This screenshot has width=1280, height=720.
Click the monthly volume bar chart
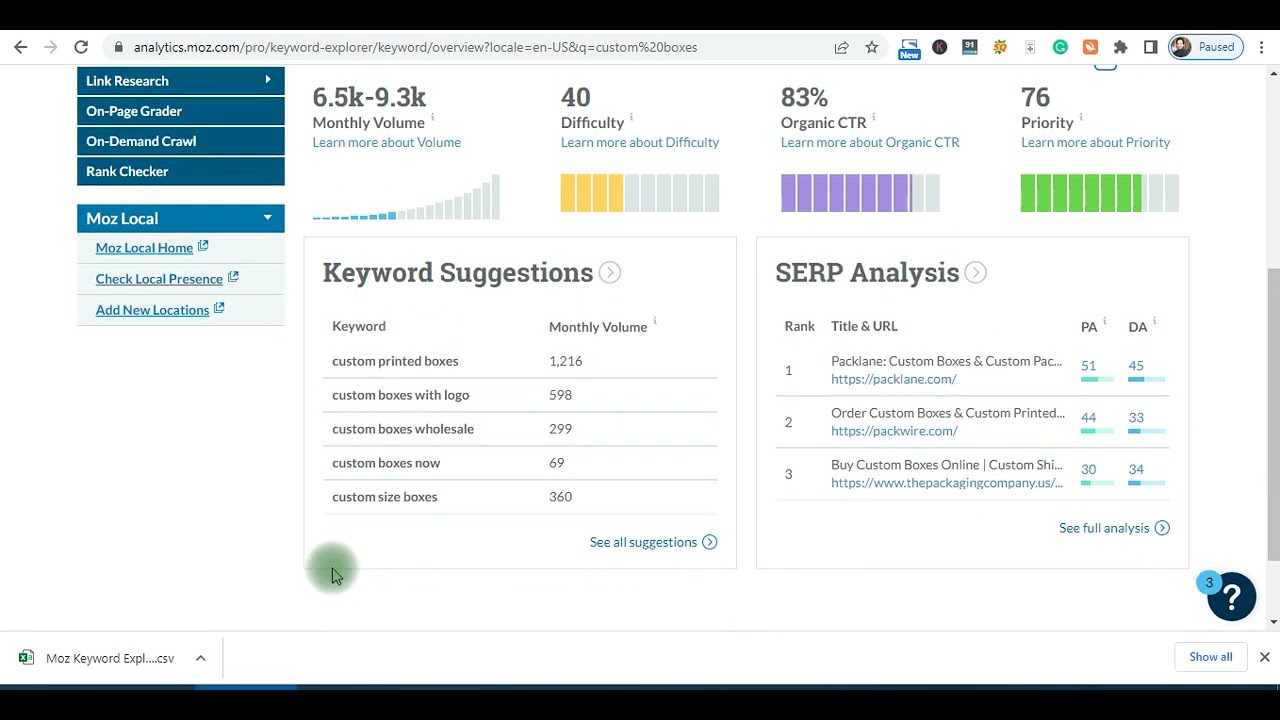point(406,197)
